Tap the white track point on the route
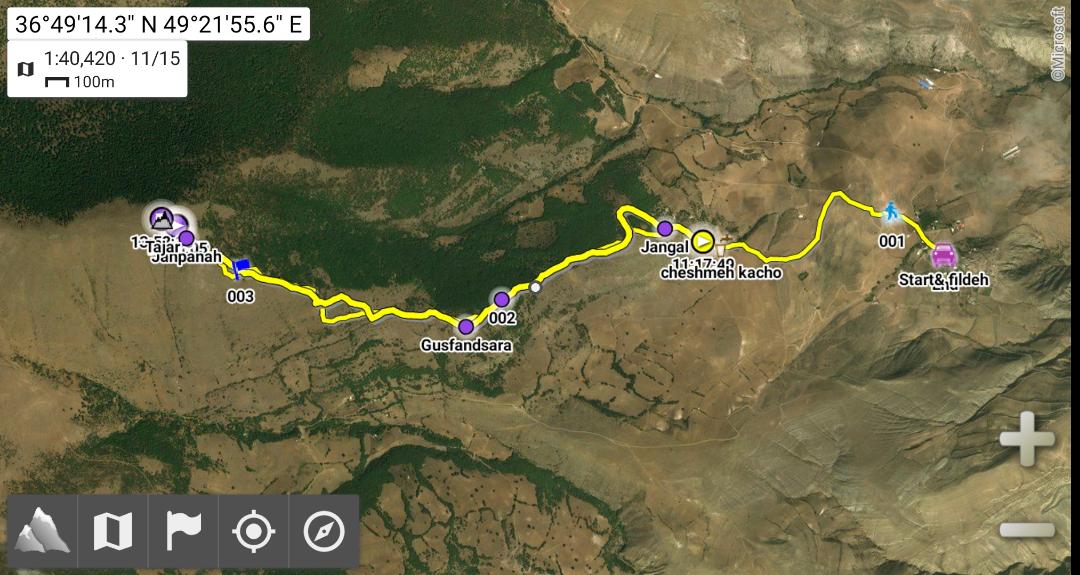This screenshot has width=1080, height=575. click(x=535, y=287)
